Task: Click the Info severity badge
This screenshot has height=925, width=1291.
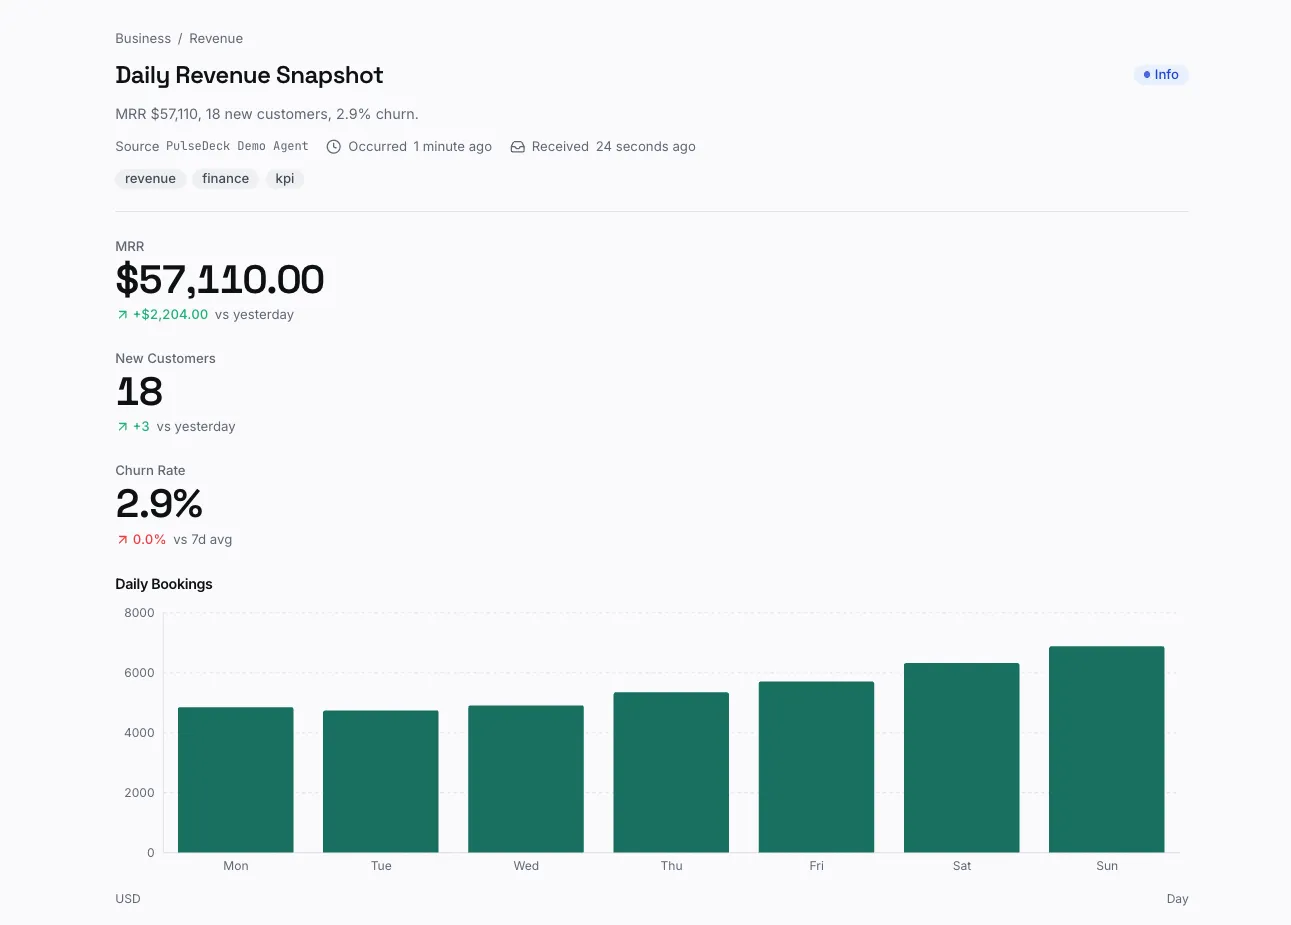Action: [x=1160, y=75]
